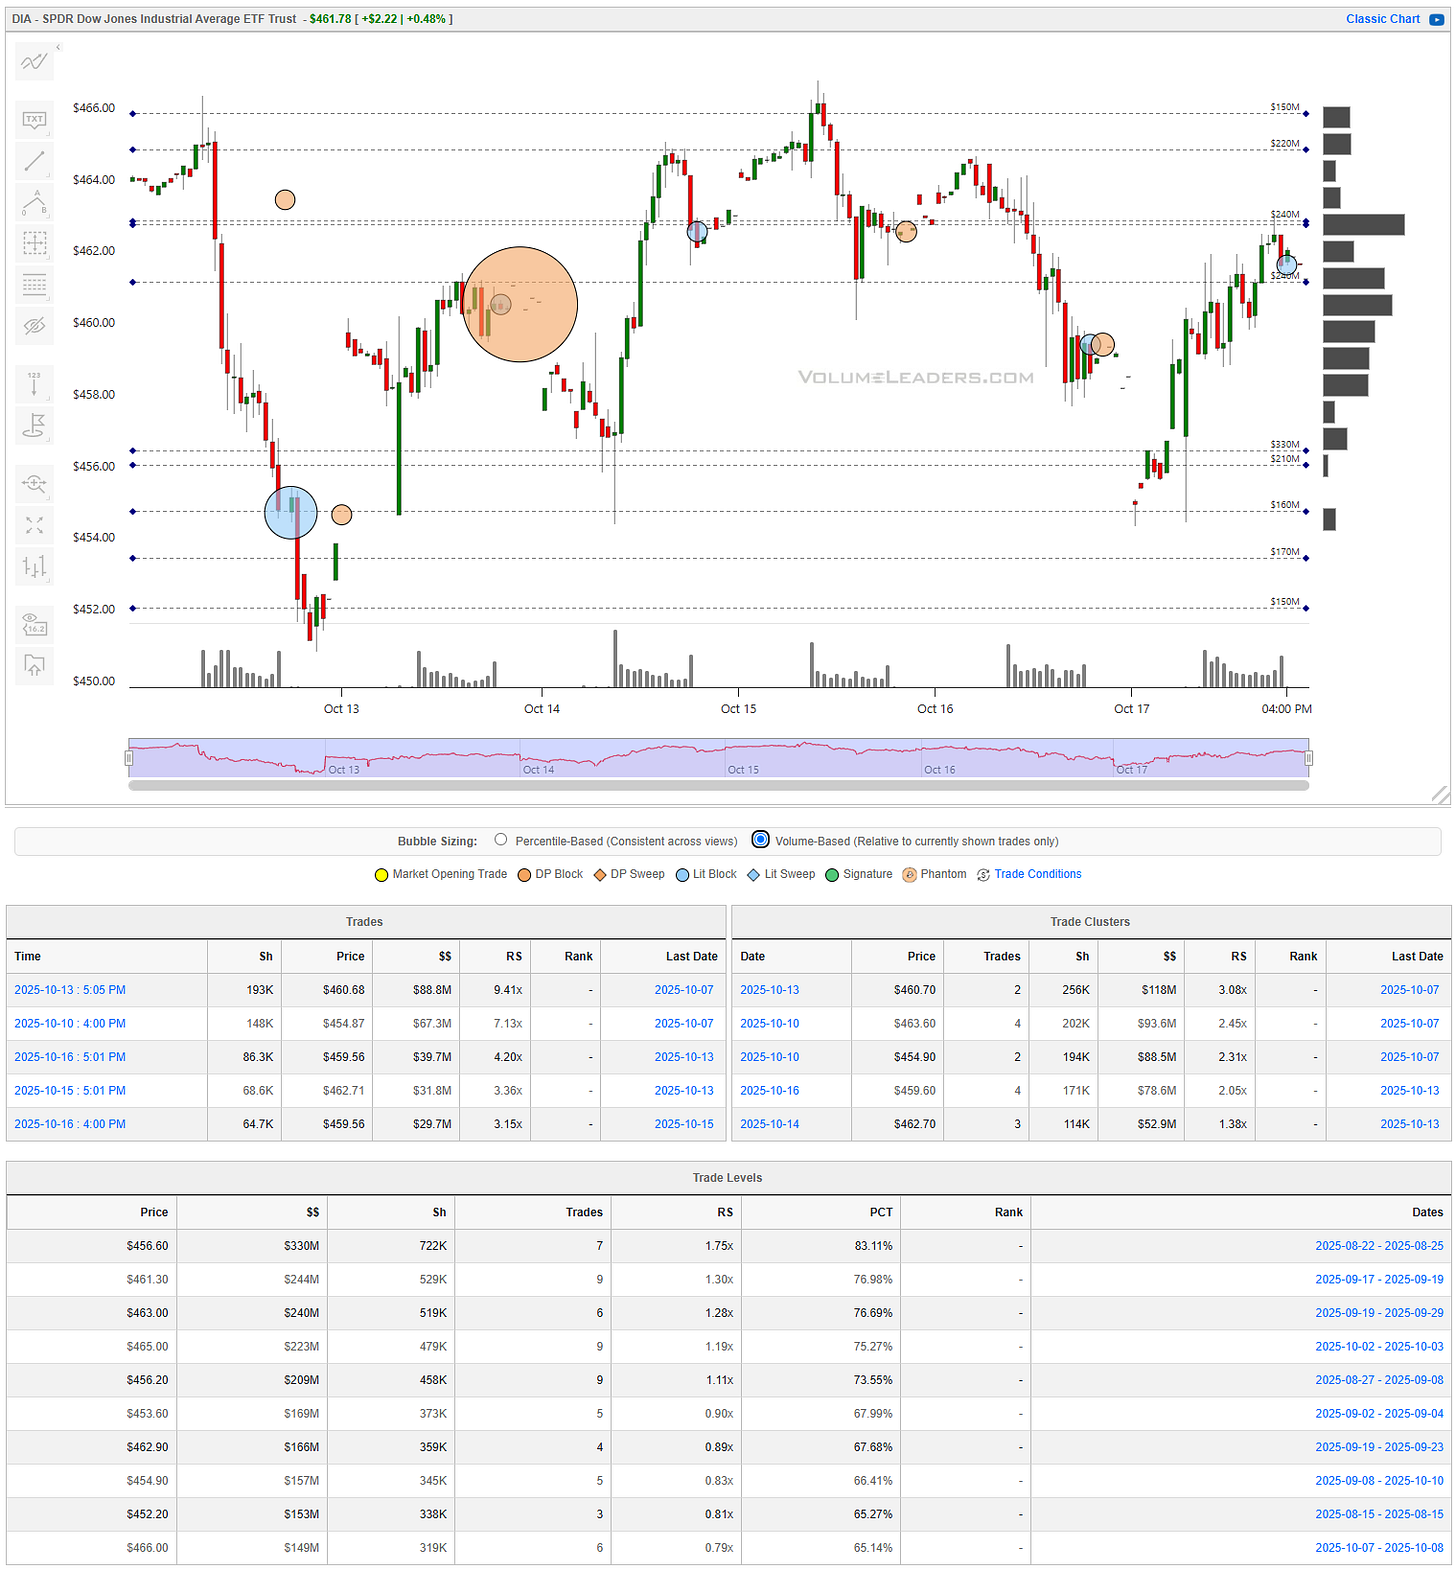Open trade 2025-10-10 : 4:00 PM
1456x1569 pixels.
tap(70, 1024)
